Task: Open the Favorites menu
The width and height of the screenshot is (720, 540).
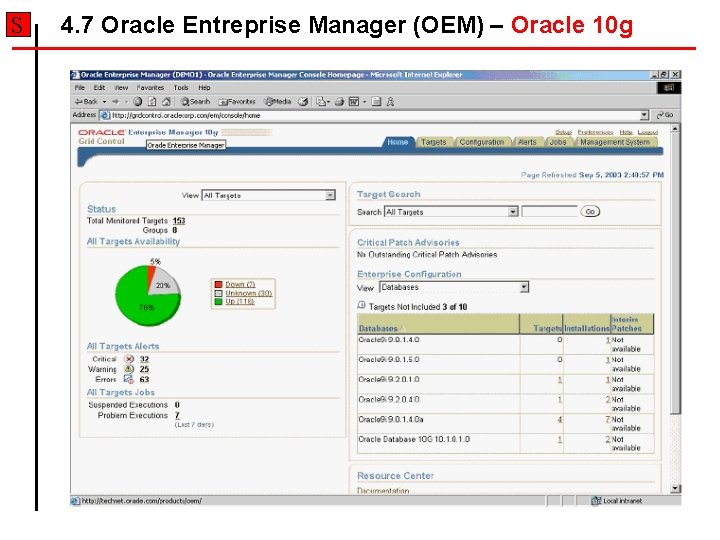Action: point(150,87)
